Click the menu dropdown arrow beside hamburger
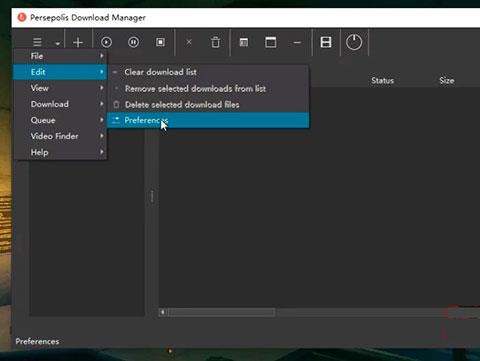The height and width of the screenshot is (361, 480). 58,43
